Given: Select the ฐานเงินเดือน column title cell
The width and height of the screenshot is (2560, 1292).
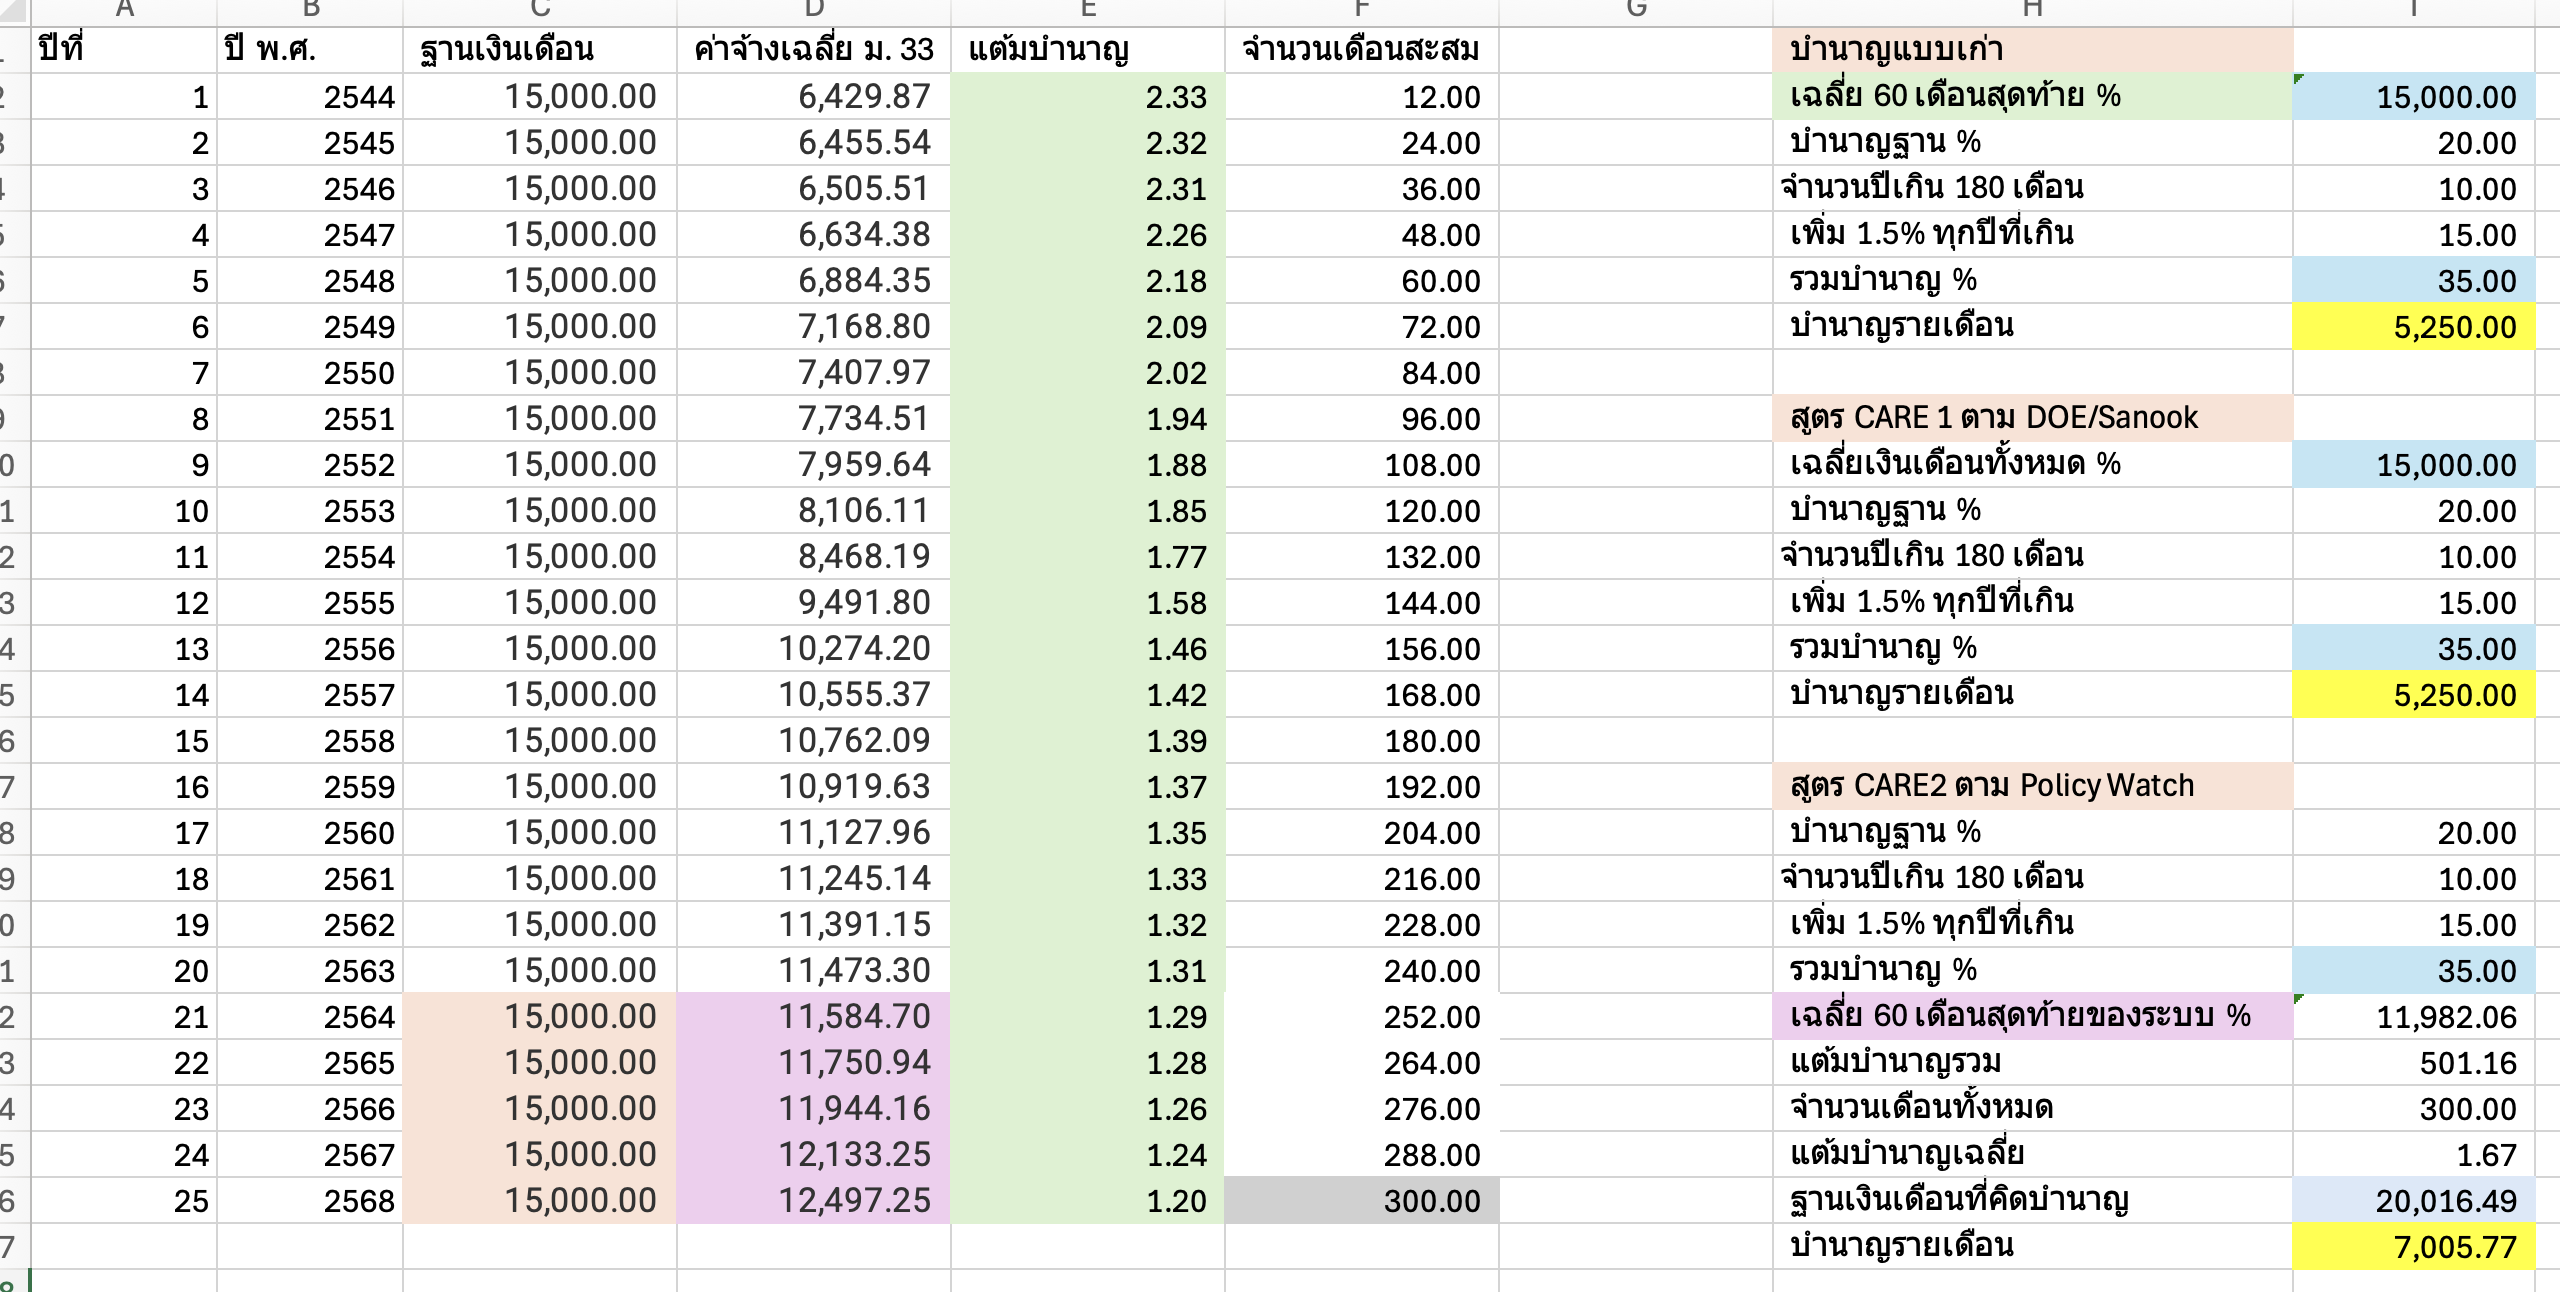Looking at the screenshot, I should (539, 49).
